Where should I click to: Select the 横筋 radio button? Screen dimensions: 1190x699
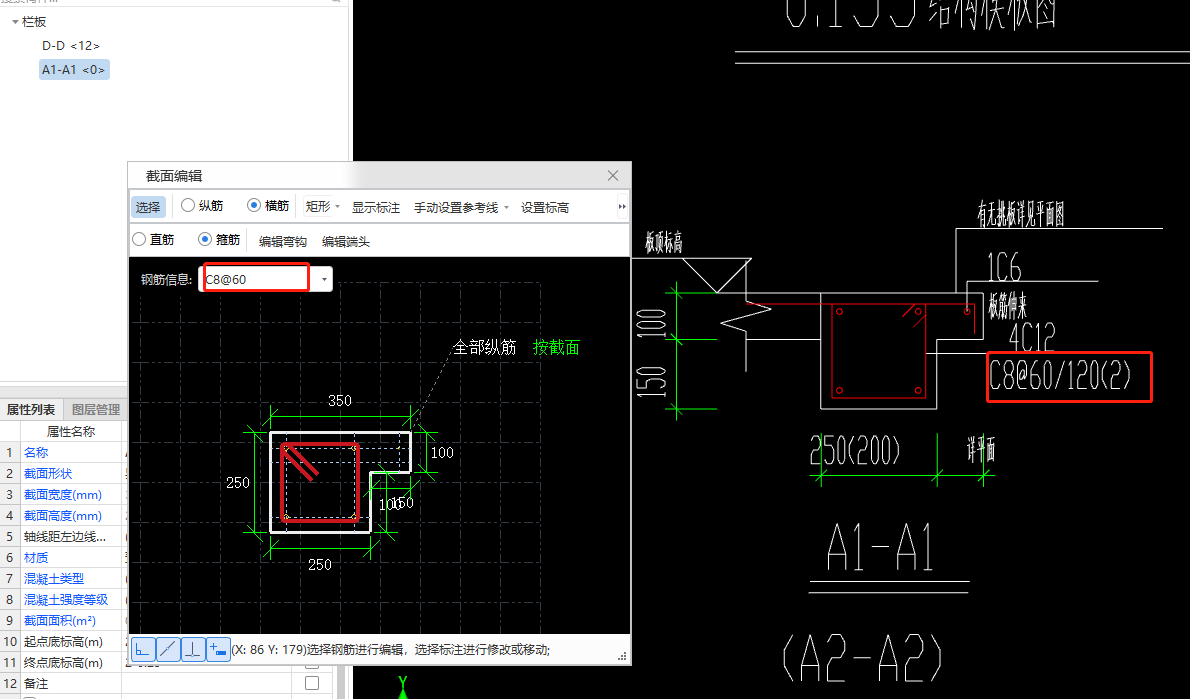pos(254,205)
